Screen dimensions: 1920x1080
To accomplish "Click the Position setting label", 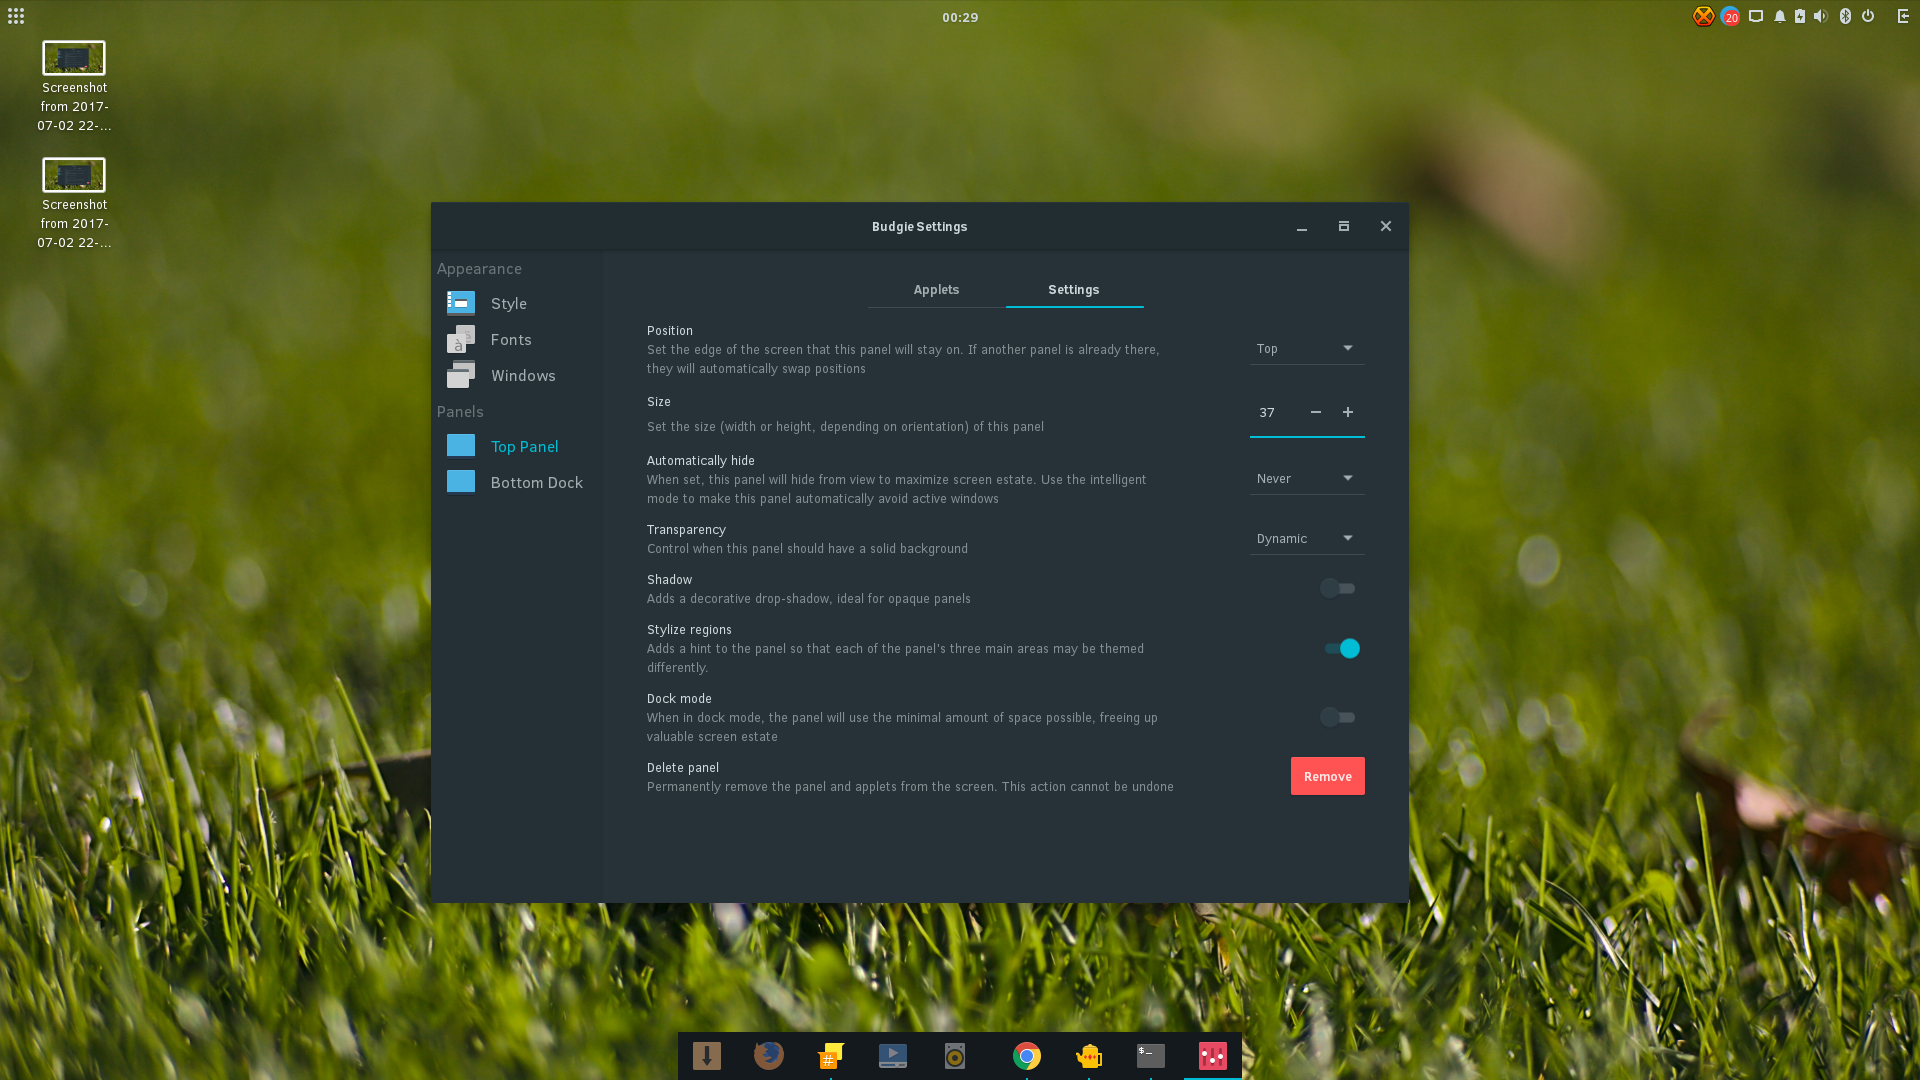I will click(670, 330).
